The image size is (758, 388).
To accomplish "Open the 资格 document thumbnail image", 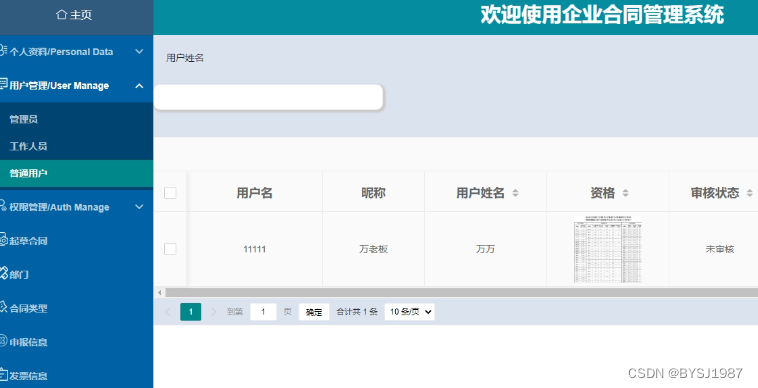I will 608,249.
